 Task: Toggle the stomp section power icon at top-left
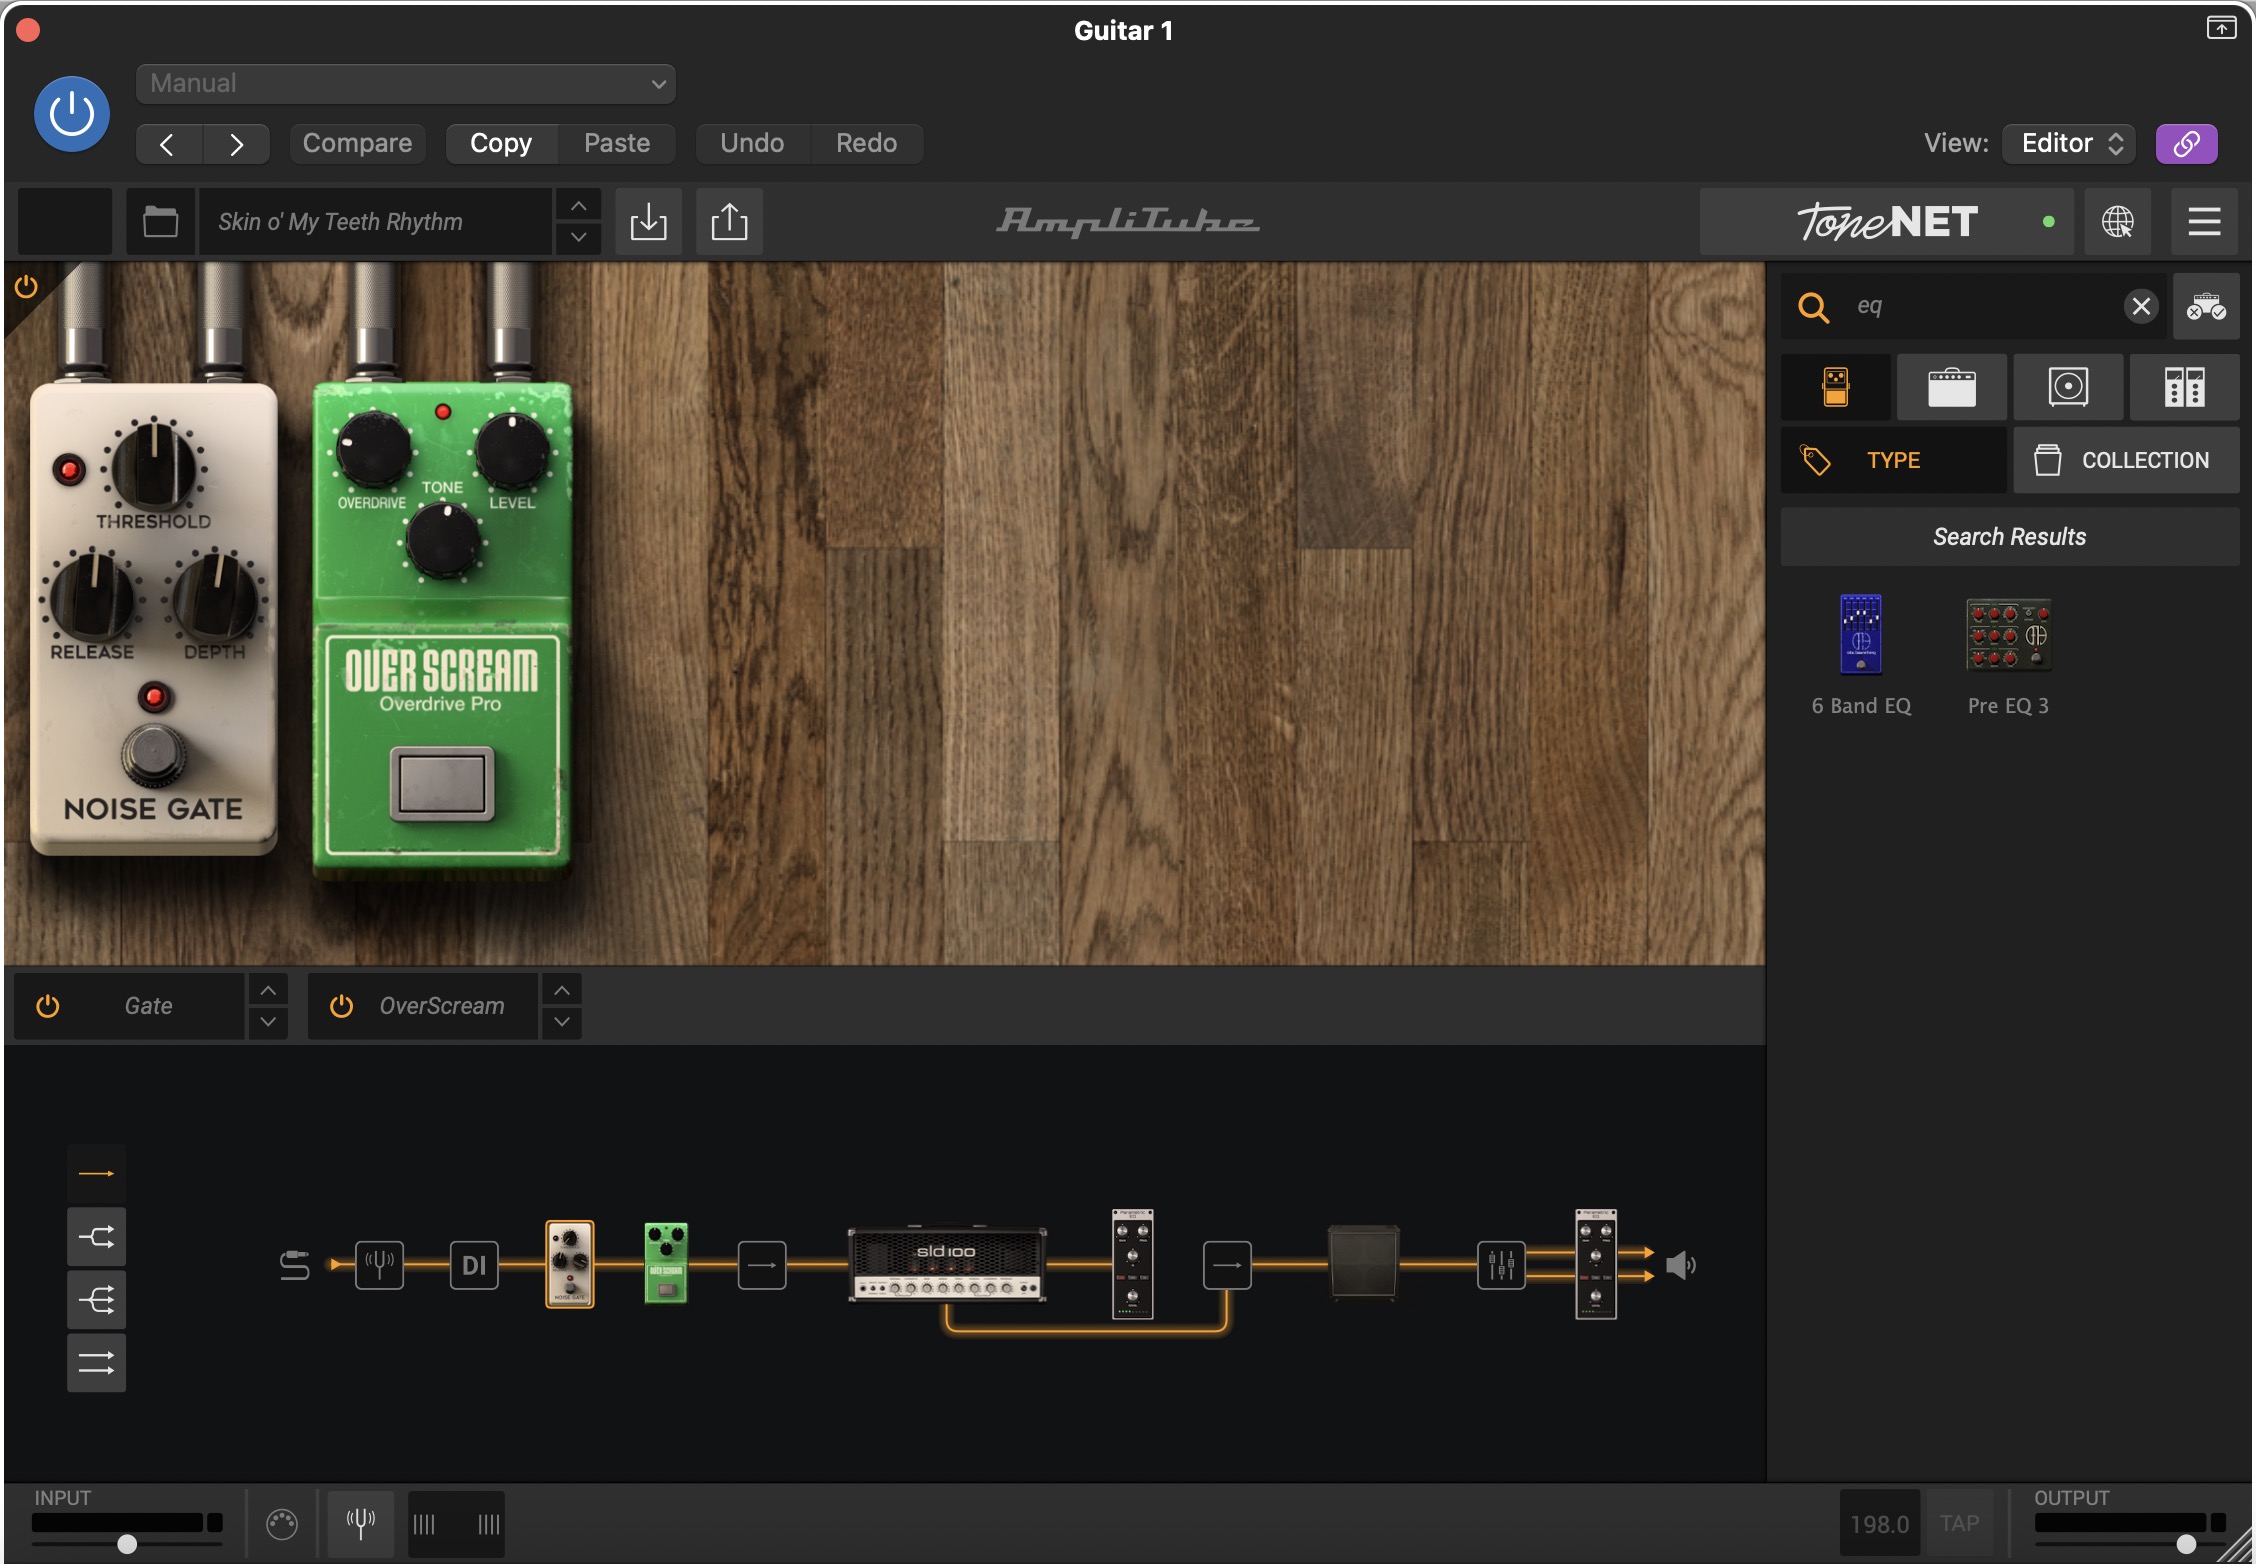(x=26, y=287)
